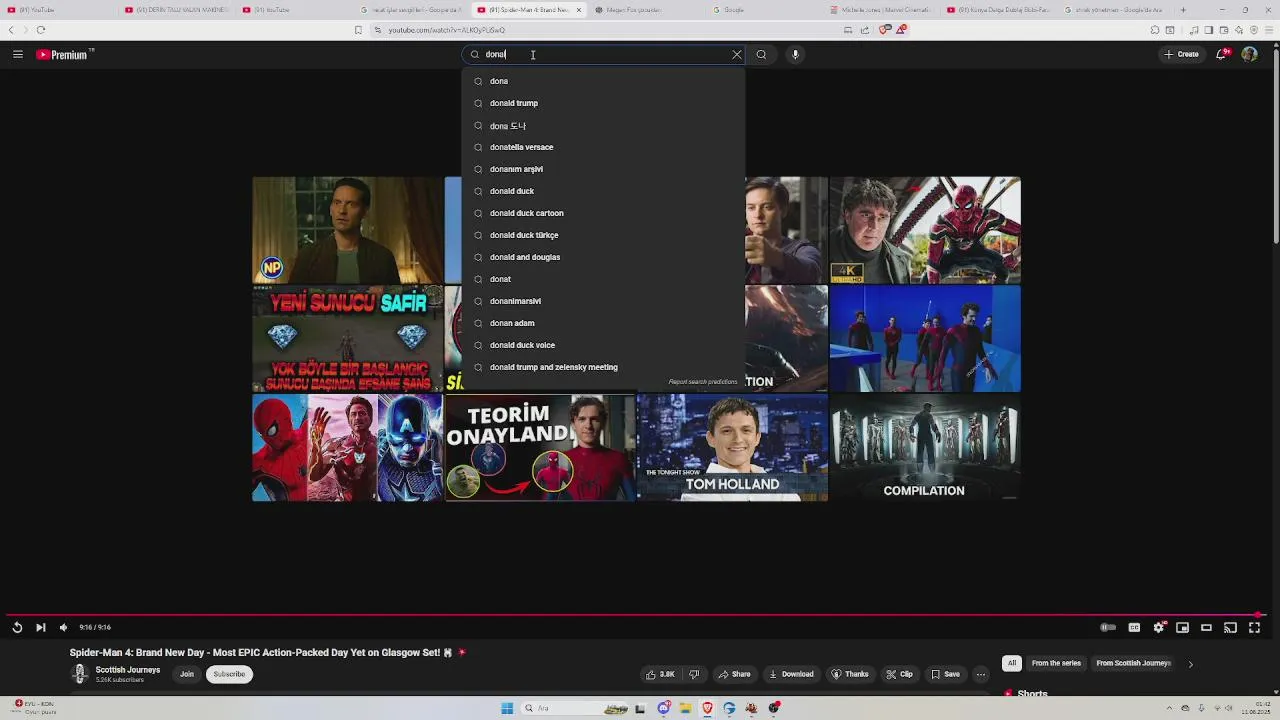Open the account avatar menu

pos(1249,54)
